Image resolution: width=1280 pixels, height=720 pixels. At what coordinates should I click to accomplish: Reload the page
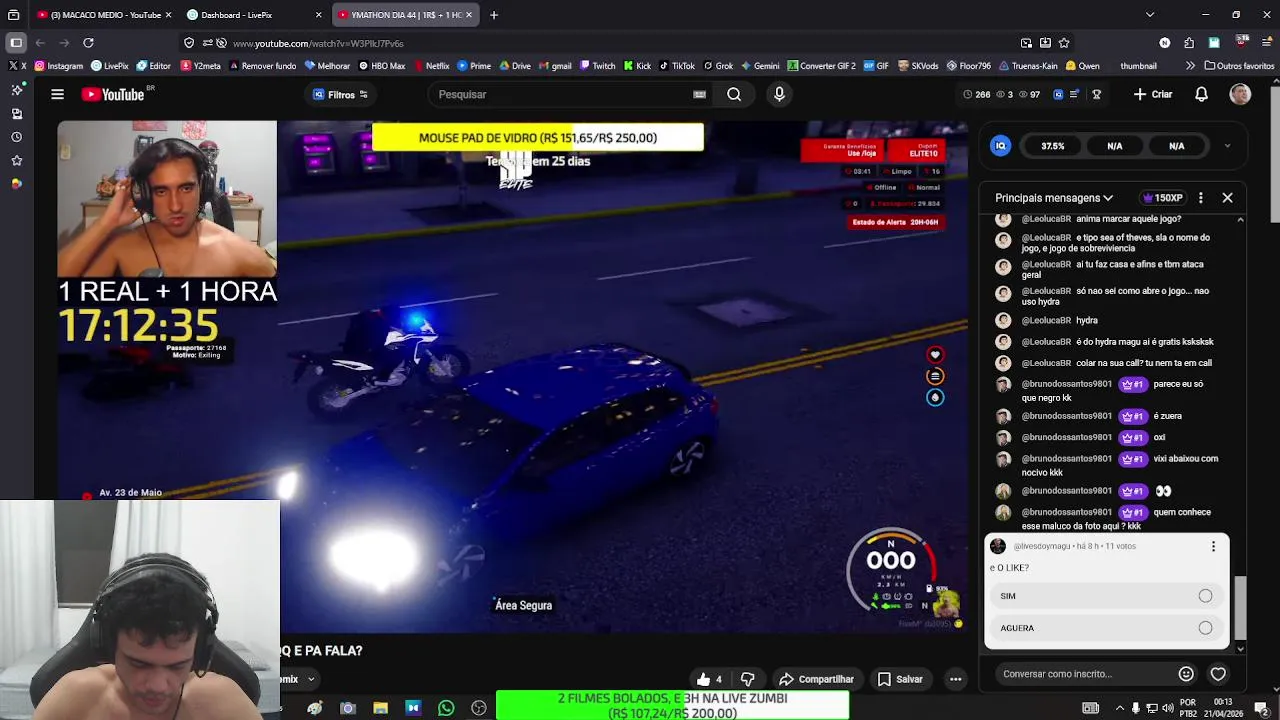coord(88,43)
